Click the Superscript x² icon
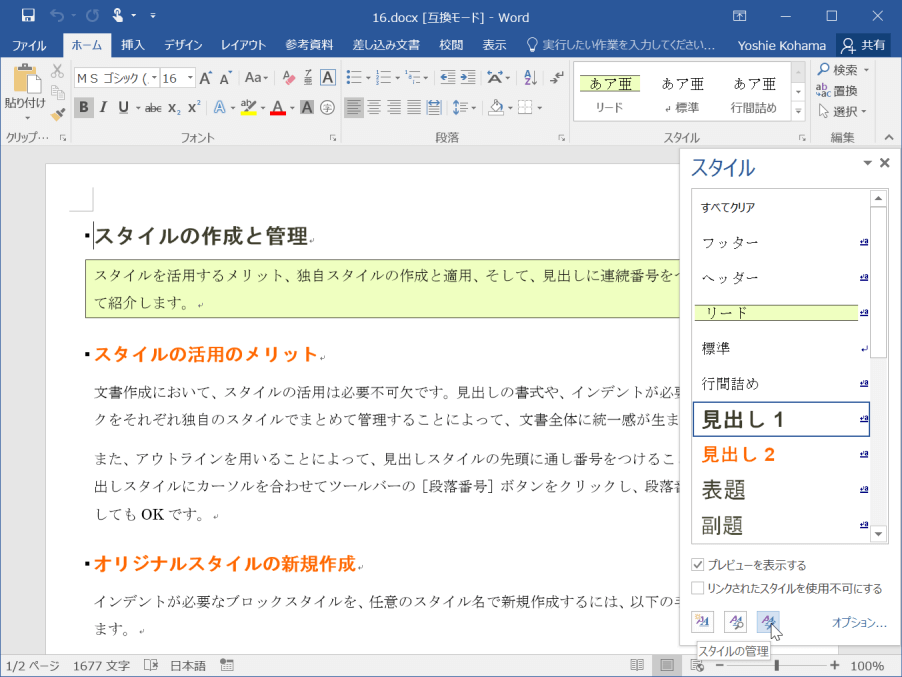Viewport: 902px width, 677px height. click(194, 107)
